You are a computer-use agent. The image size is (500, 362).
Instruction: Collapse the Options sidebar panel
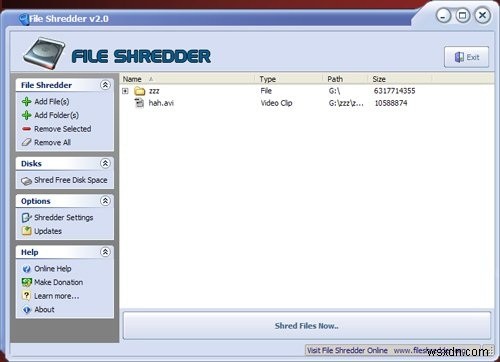click(x=105, y=201)
